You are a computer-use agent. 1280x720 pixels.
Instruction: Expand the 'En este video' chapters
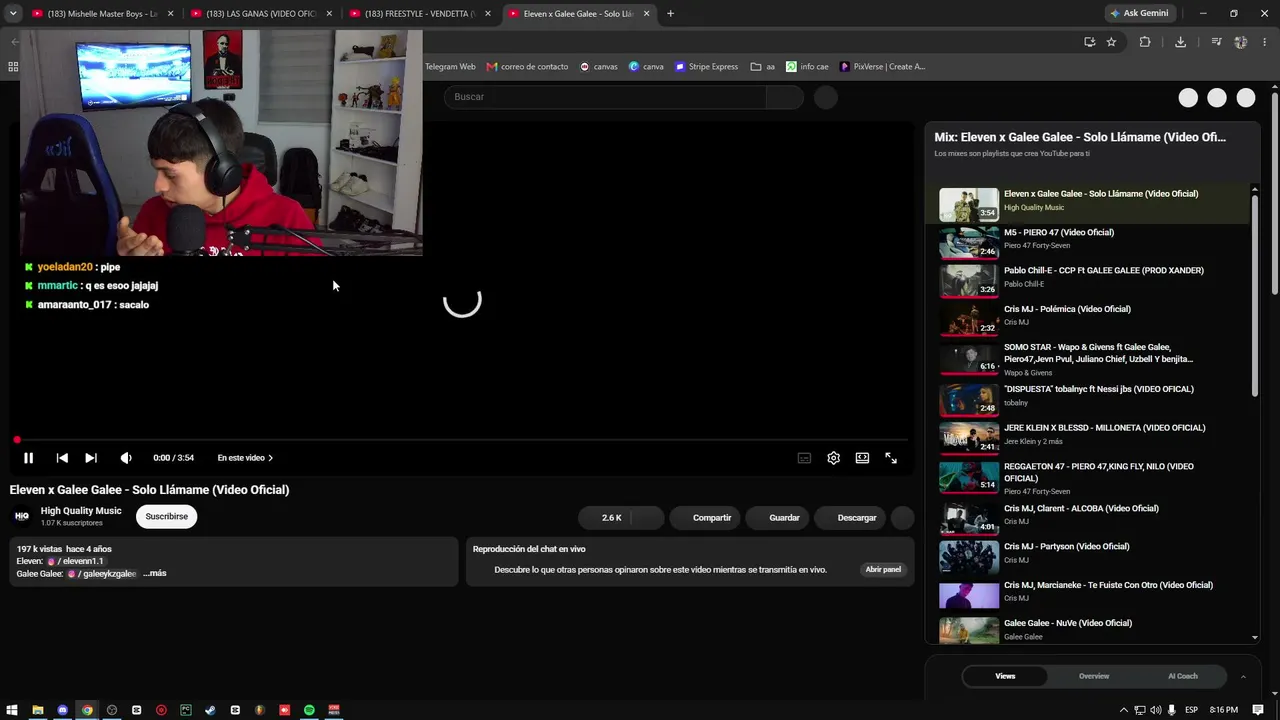245,458
